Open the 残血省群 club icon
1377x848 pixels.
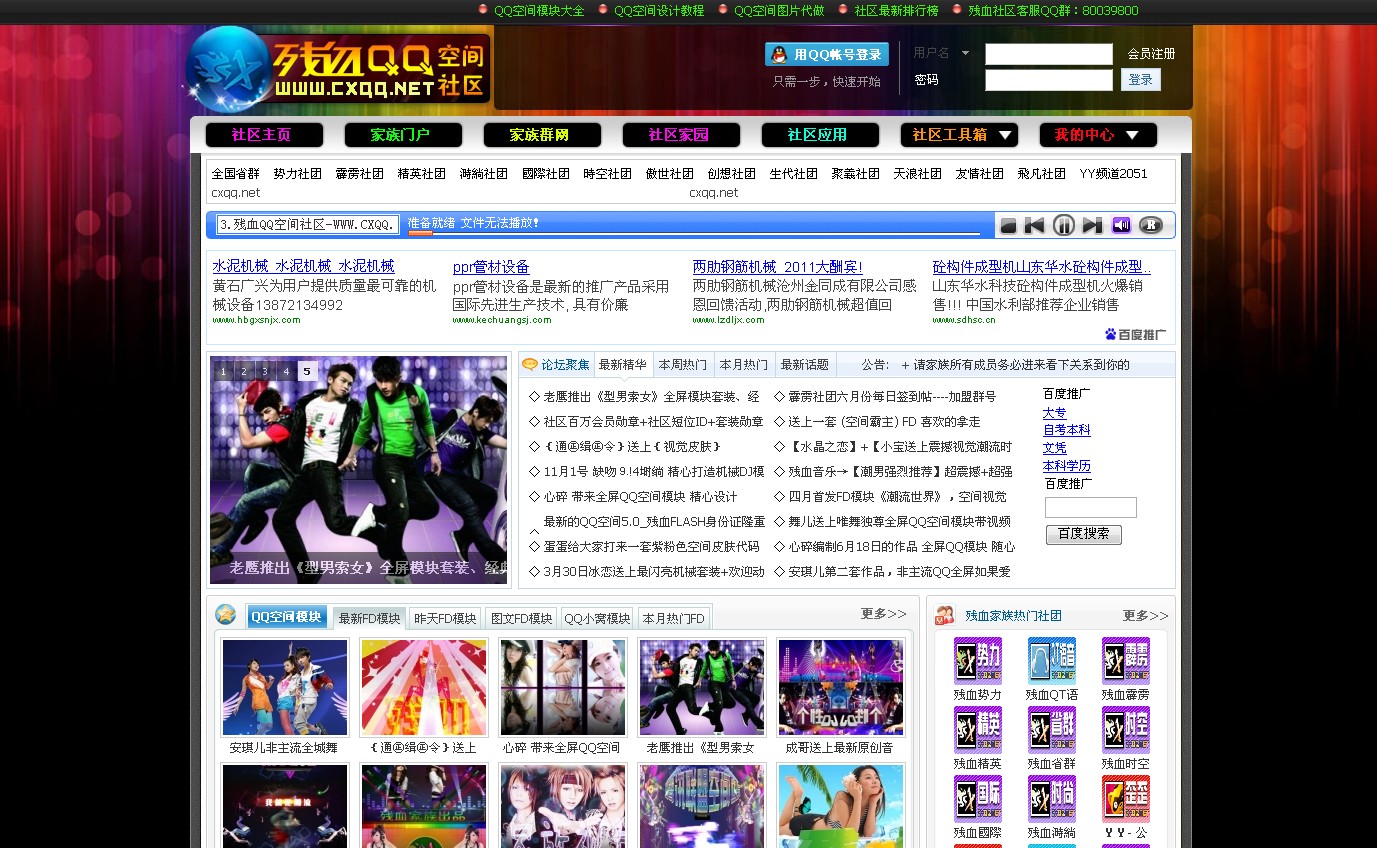pyautogui.click(x=1052, y=730)
